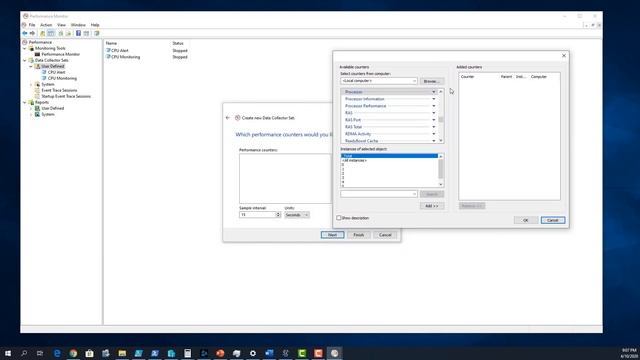Open the Windows Start menu
The height and width of the screenshot is (360, 640).
pyautogui.click(x=8, y=353)
